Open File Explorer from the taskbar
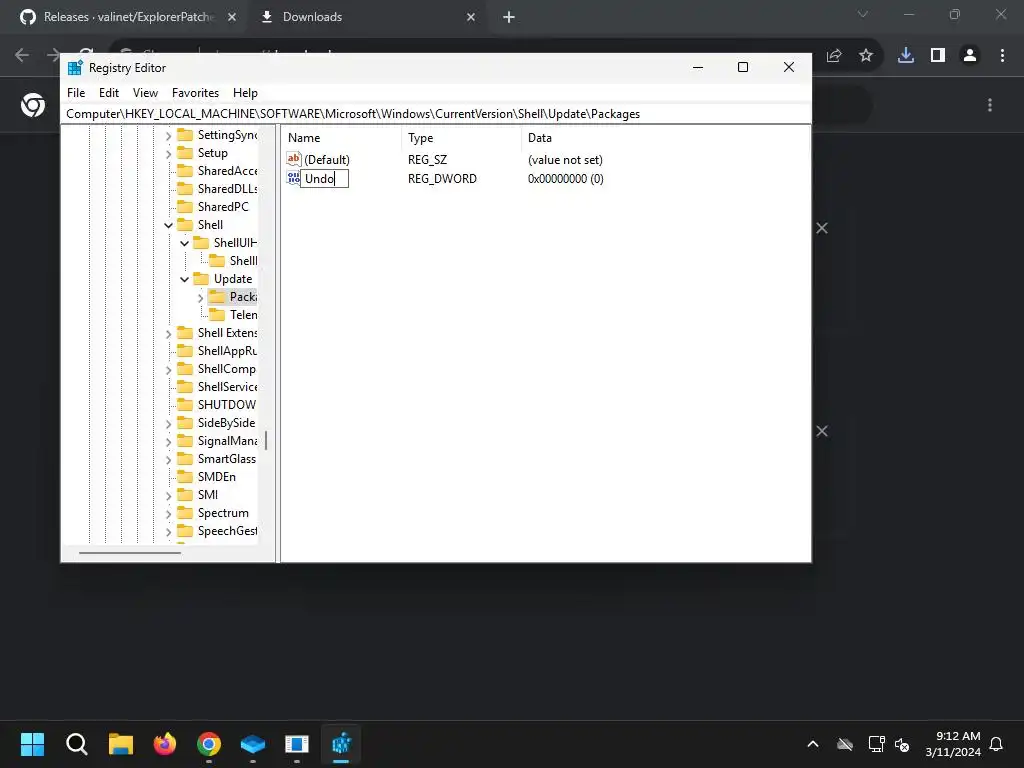This screenshot has width=1024, height=768. tap(121, 744)
